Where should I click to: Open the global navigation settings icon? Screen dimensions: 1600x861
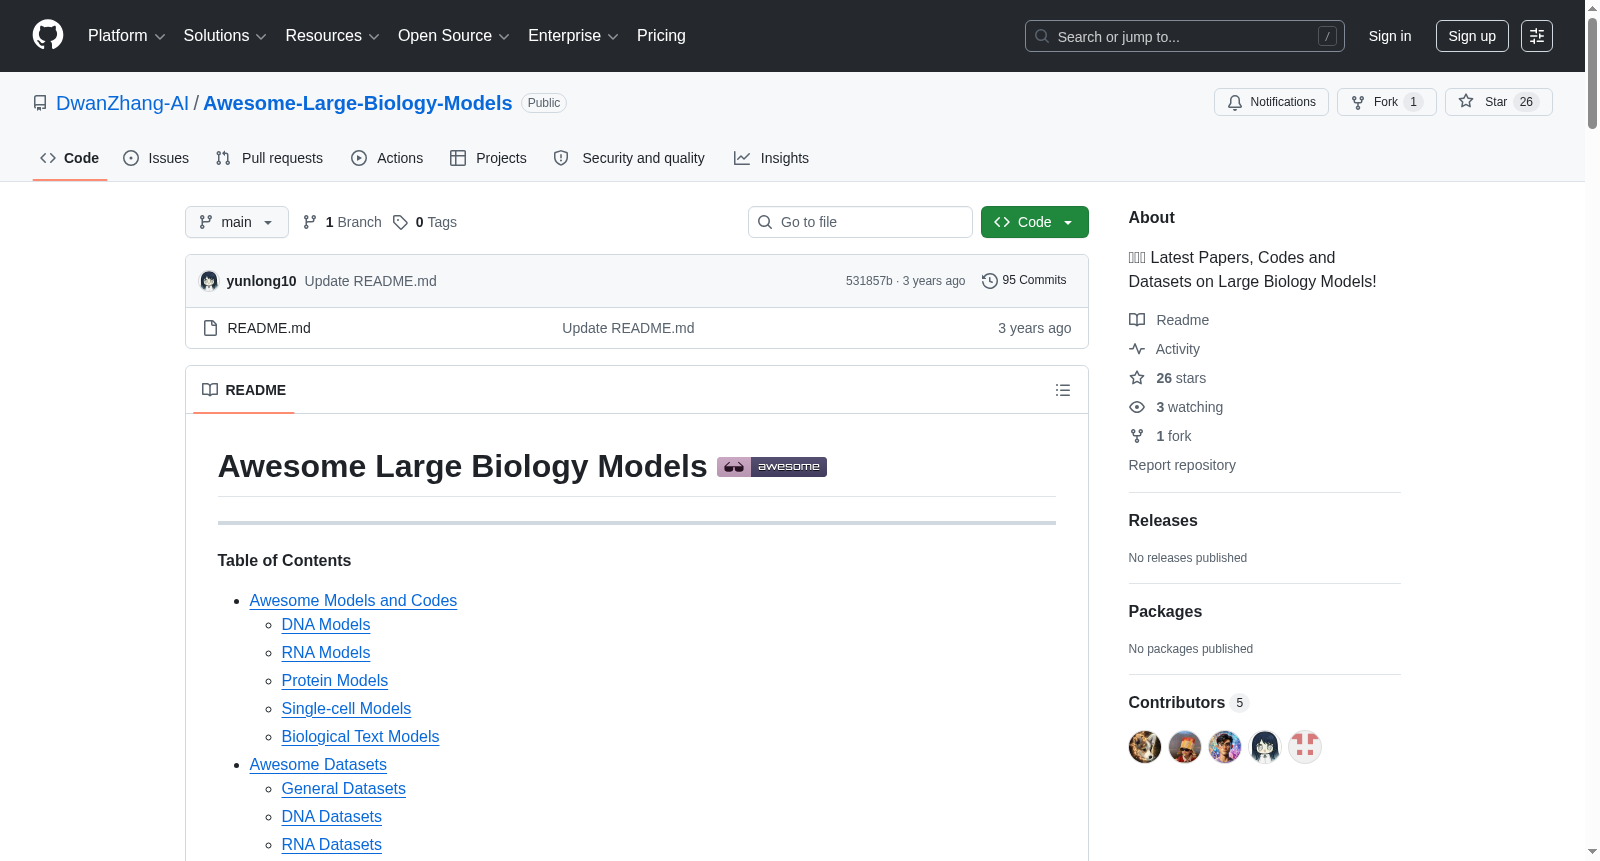[1537, 36]
